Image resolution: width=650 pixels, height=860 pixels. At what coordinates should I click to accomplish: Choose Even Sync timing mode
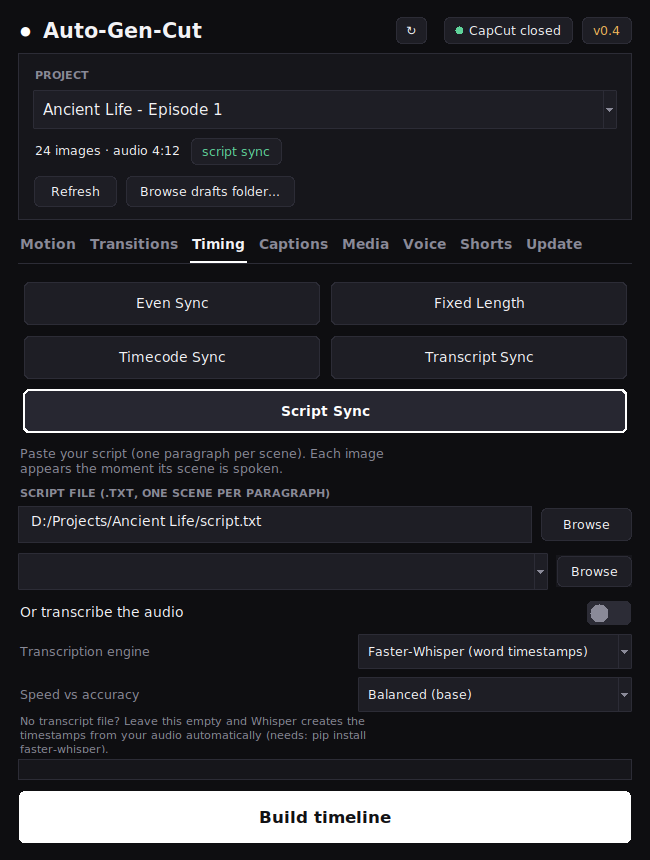[x=172, y=303]
